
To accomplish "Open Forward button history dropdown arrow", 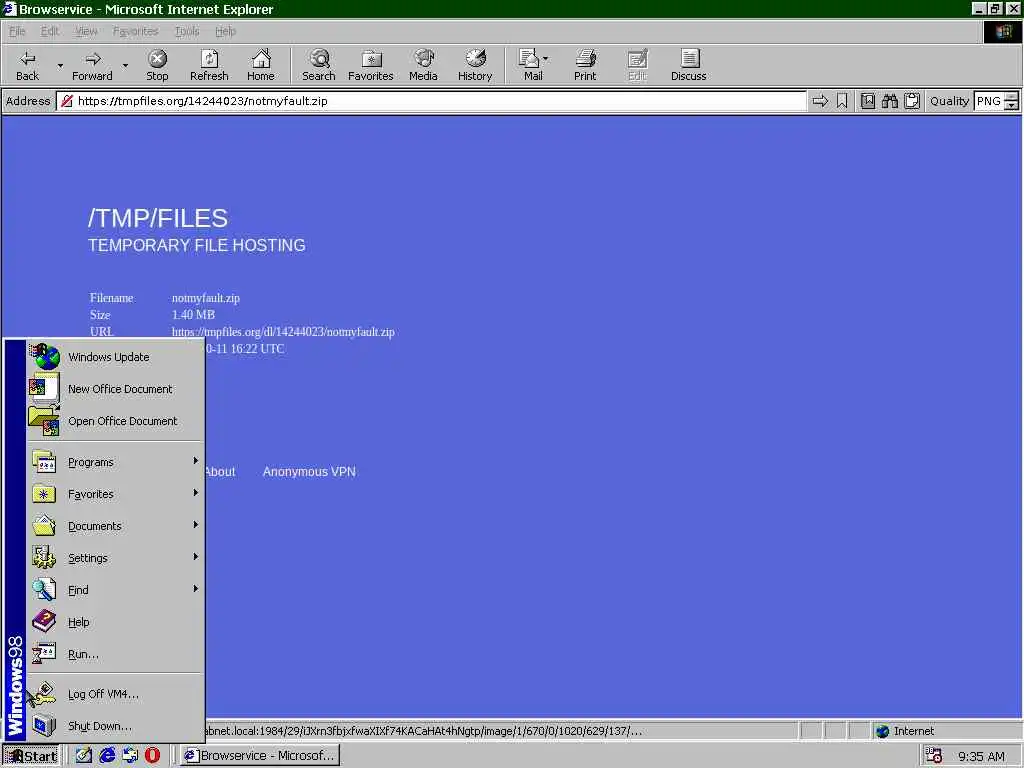I will point(125,65).
